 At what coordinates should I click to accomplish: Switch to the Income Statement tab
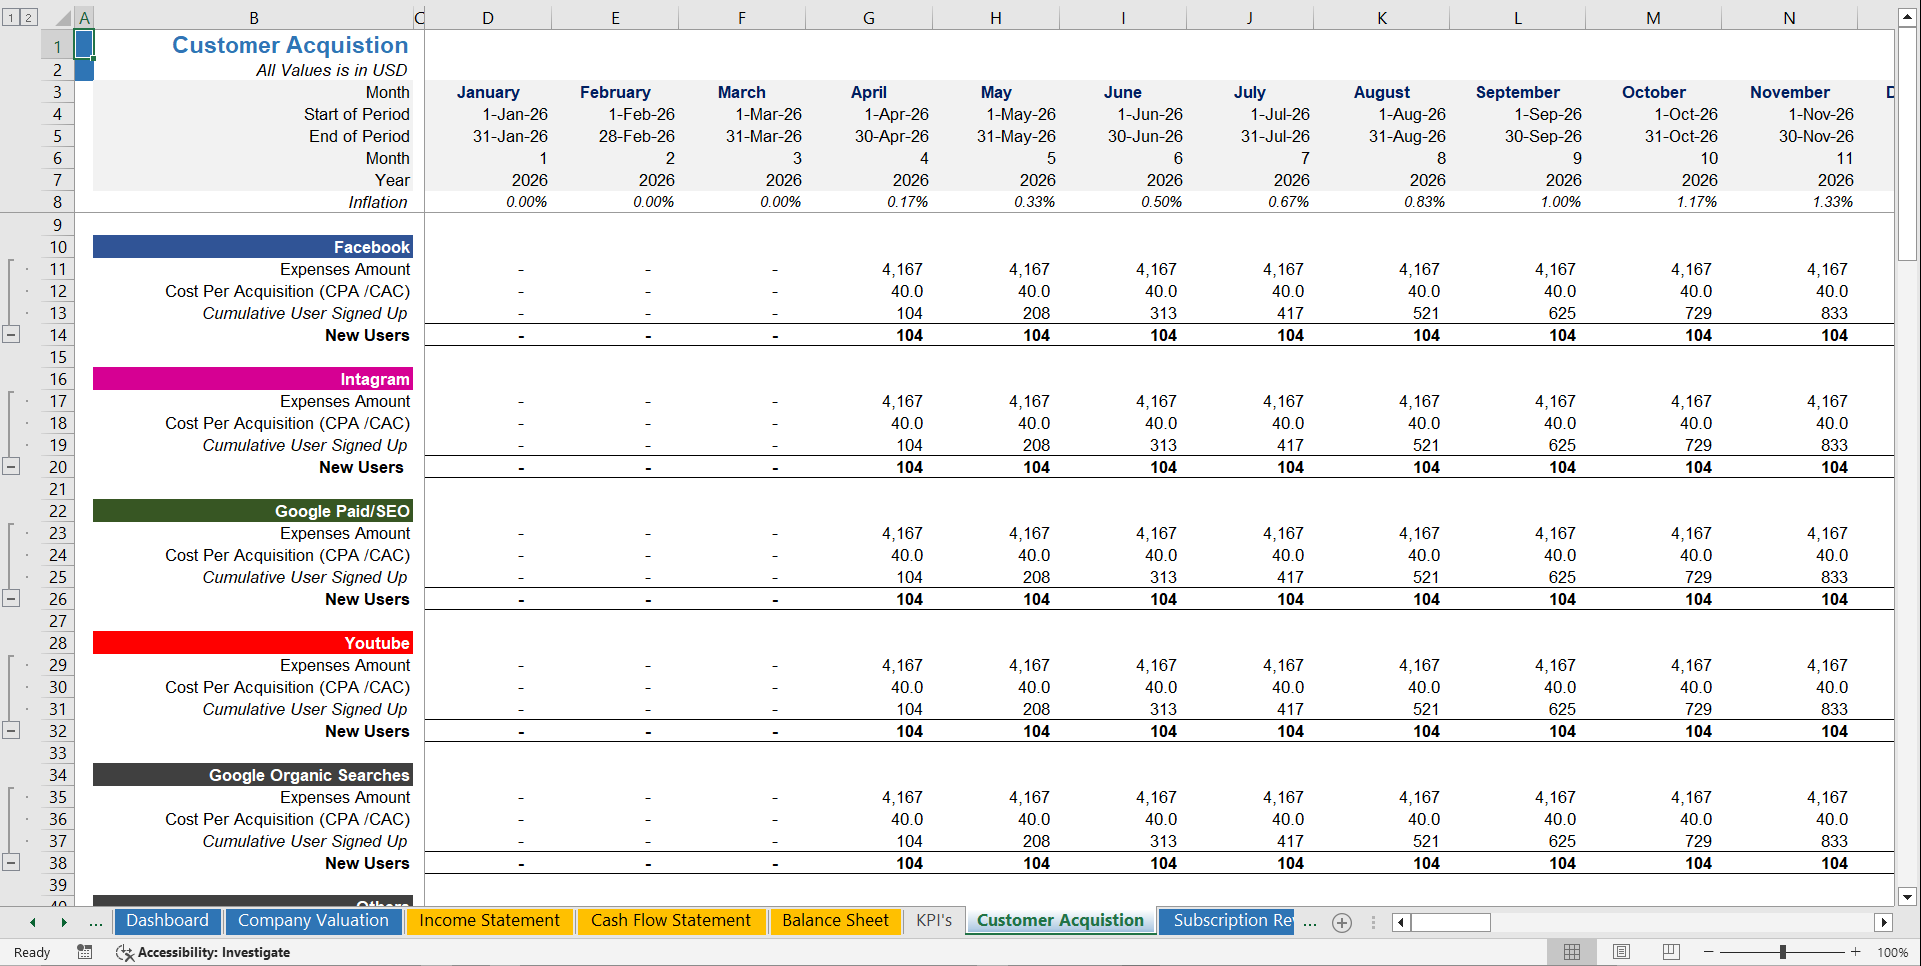(x=489, y=920)
